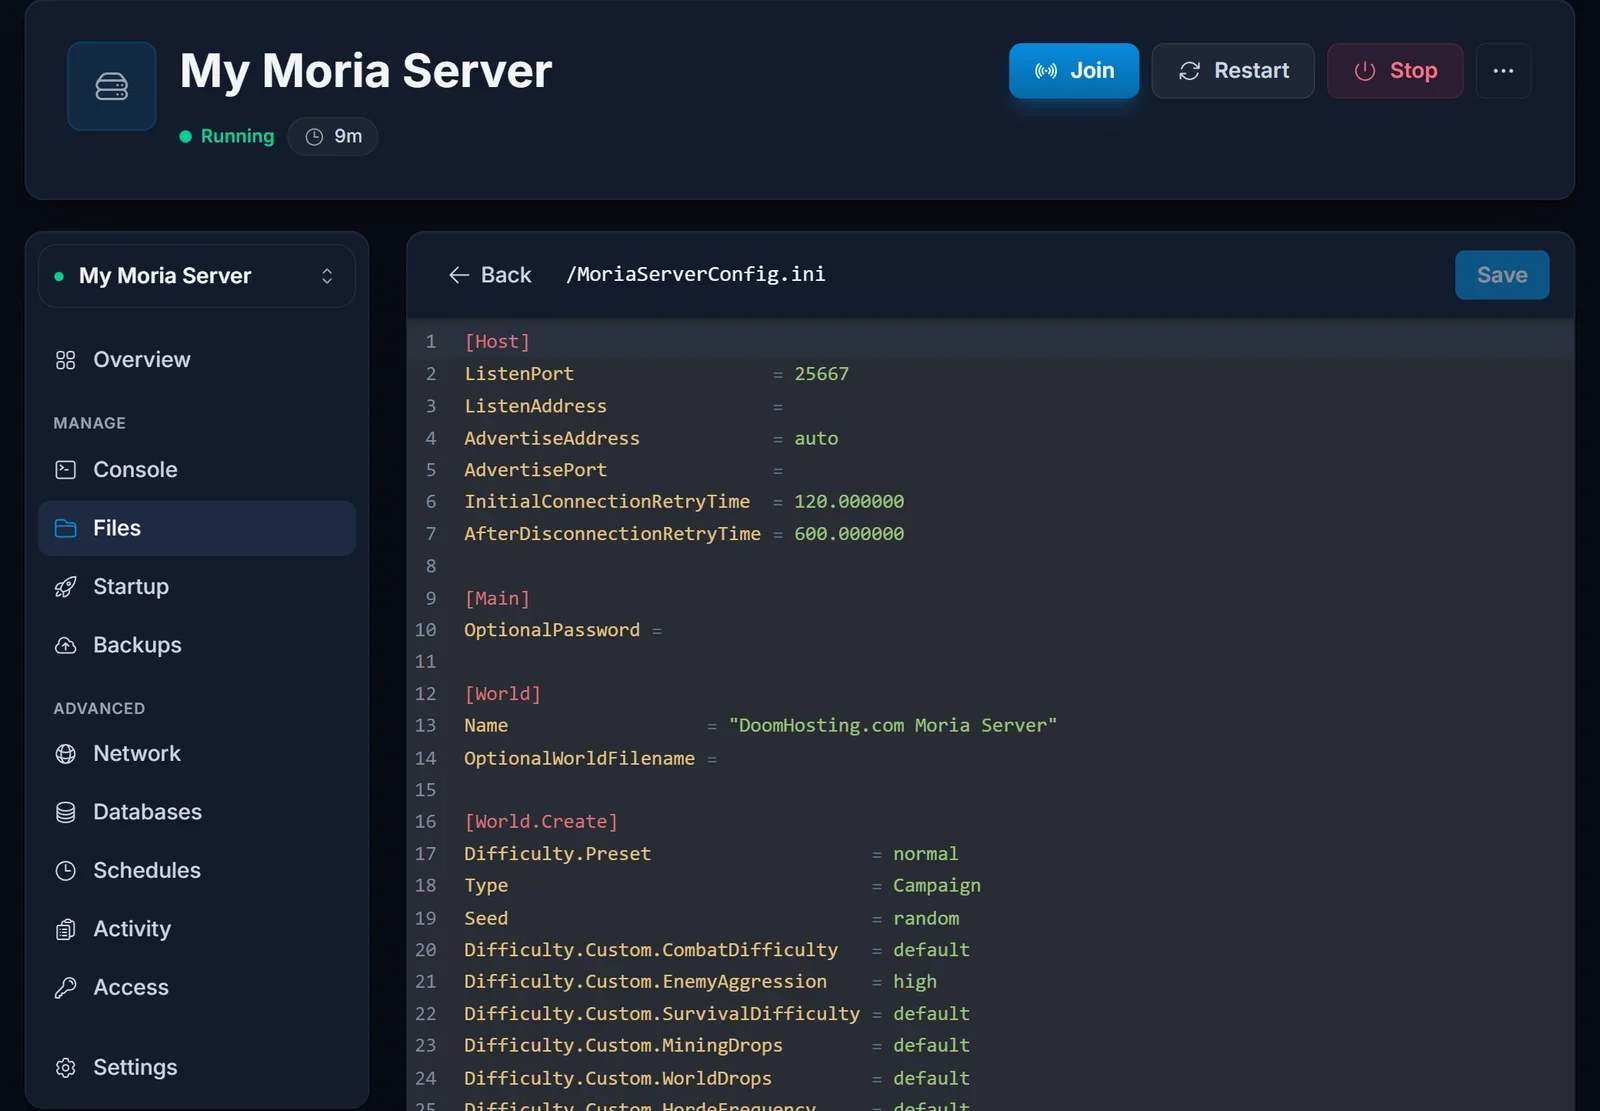Click the EnemyAggression value high
Screen dimensions: 1600x1111
point(915,982)
